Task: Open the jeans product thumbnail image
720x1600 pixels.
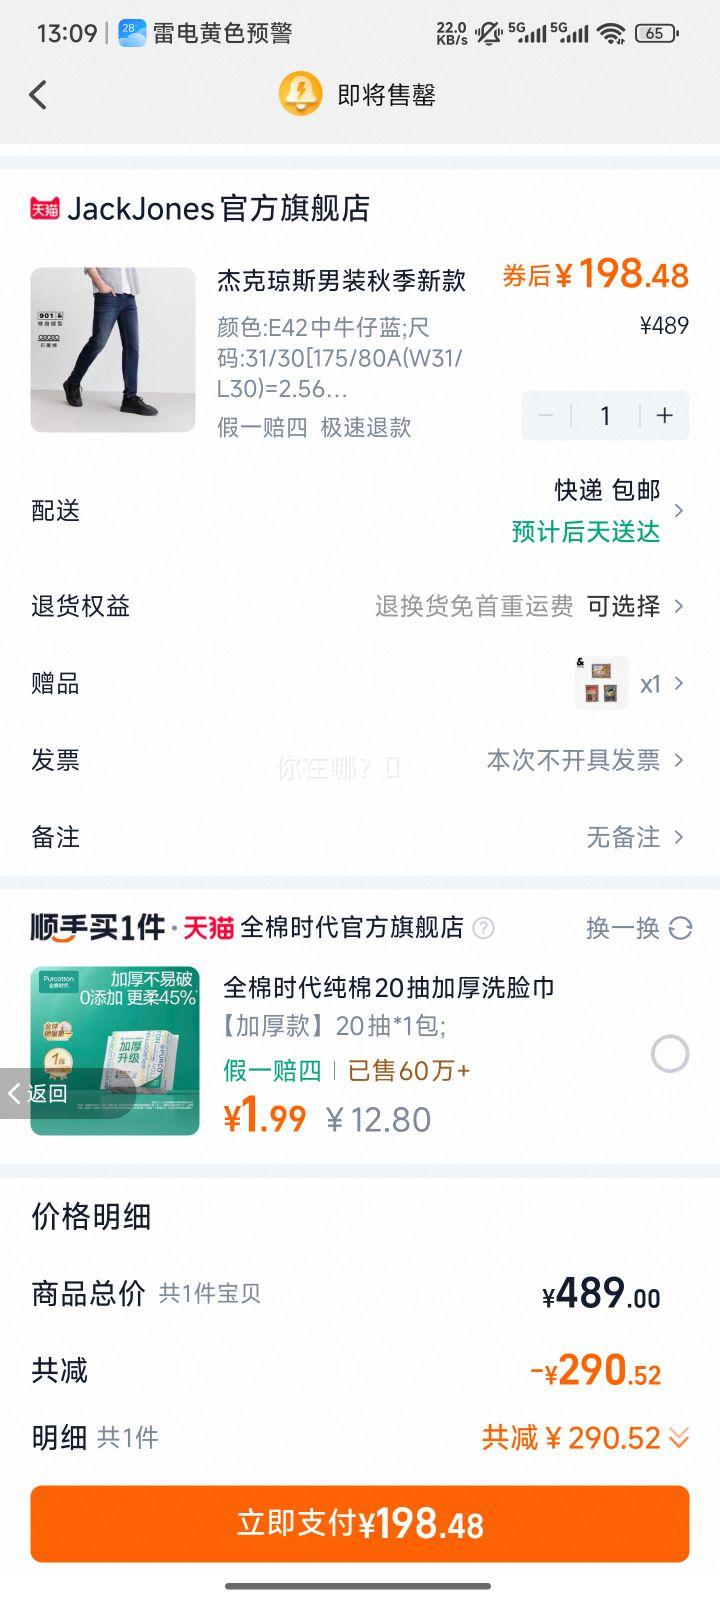Action: point(113,350)
